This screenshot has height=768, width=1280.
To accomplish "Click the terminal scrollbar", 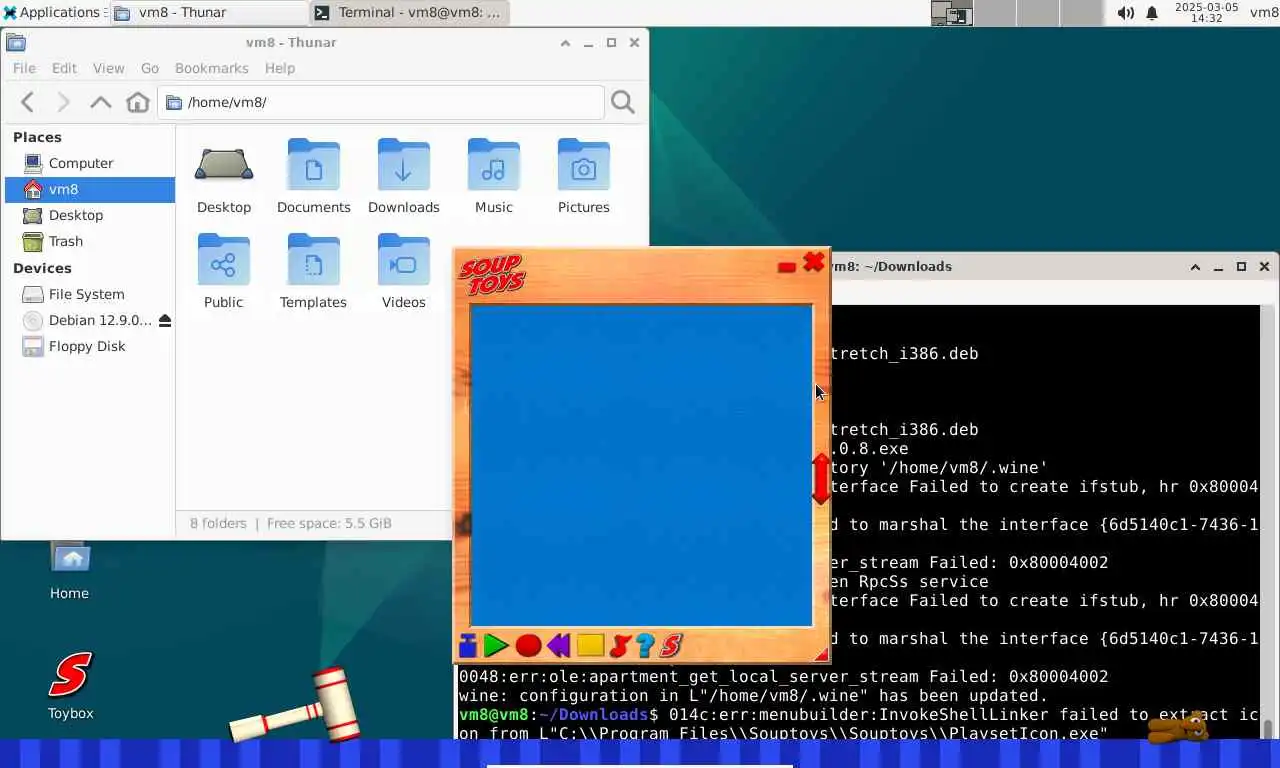I will tap(1268, 520).
